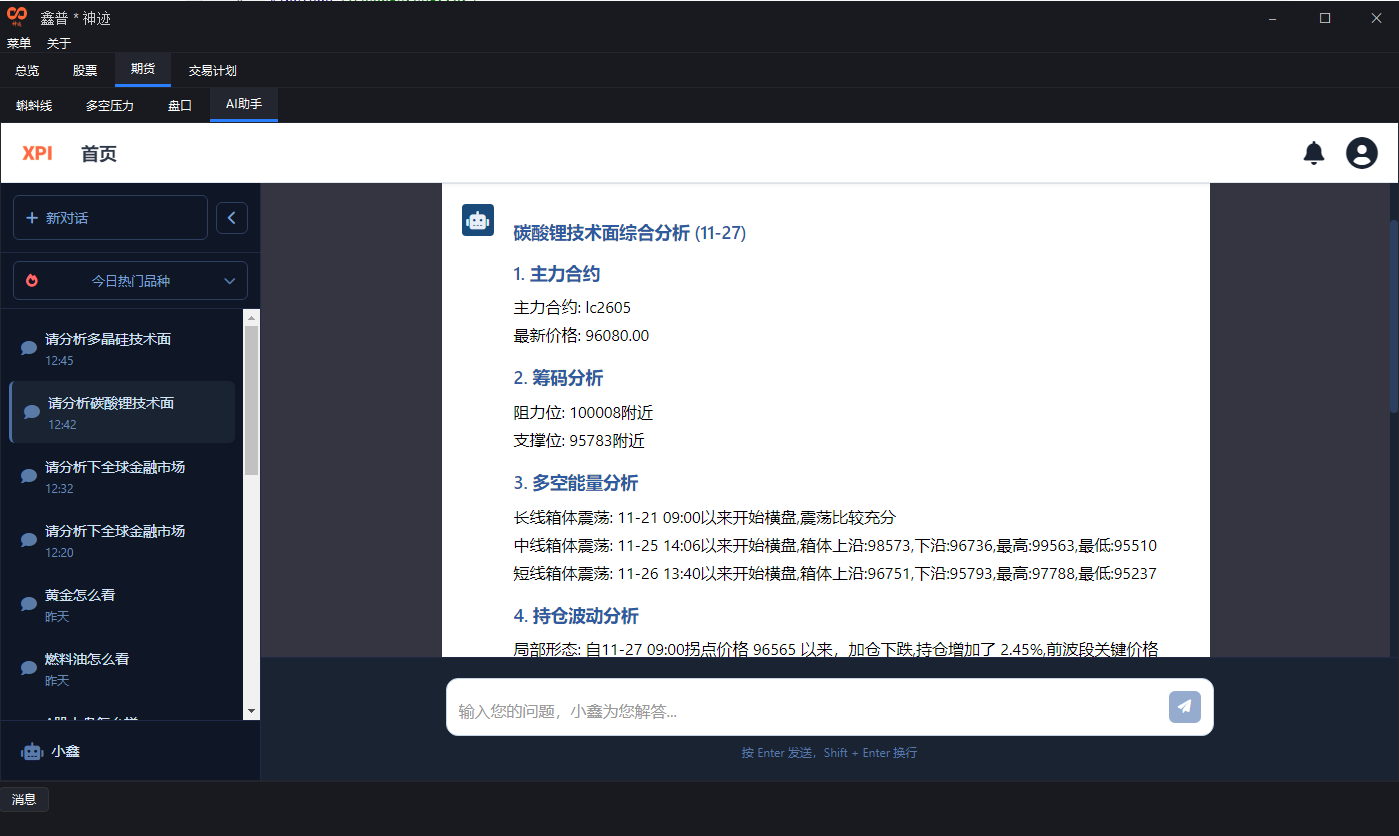Click the robot avatar above the lithium analysis

pos(478,220)
